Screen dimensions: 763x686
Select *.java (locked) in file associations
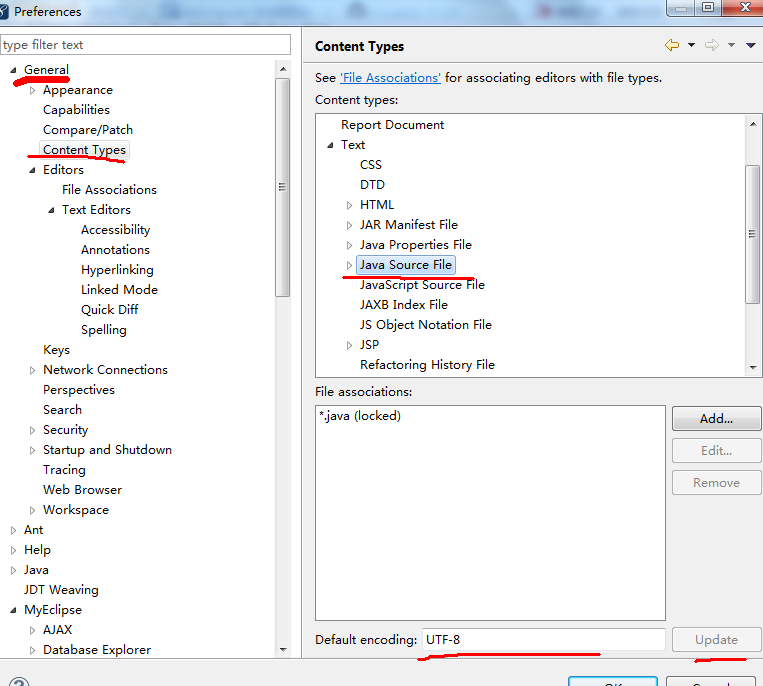tap(360, 416)
